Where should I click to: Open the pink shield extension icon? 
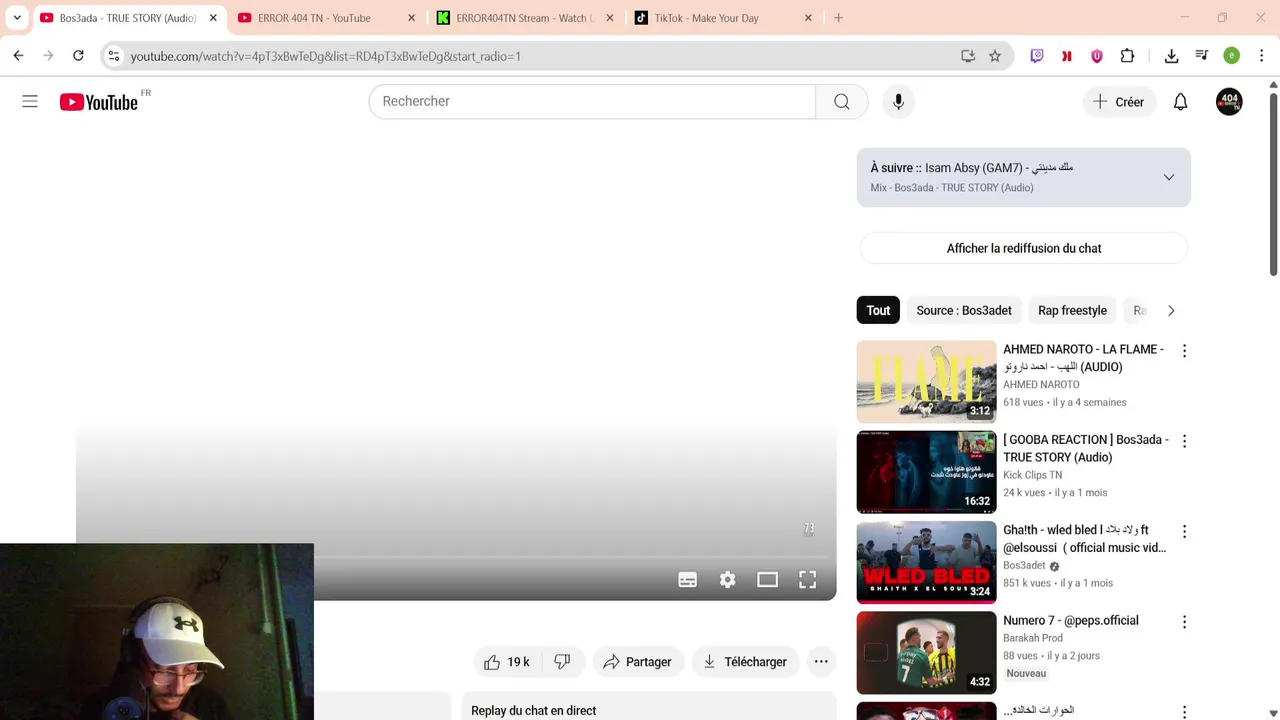(x=1097, y=56)
